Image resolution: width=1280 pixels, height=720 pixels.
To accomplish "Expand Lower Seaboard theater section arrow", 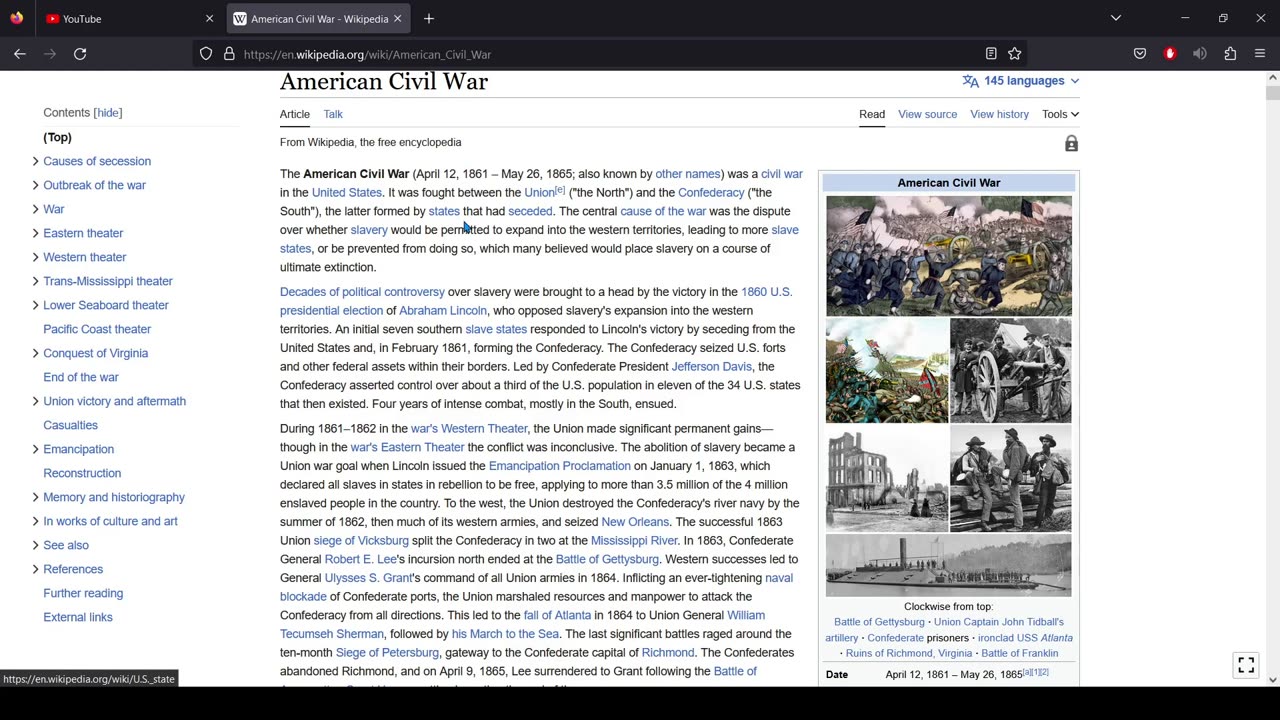I will point(35,305).
